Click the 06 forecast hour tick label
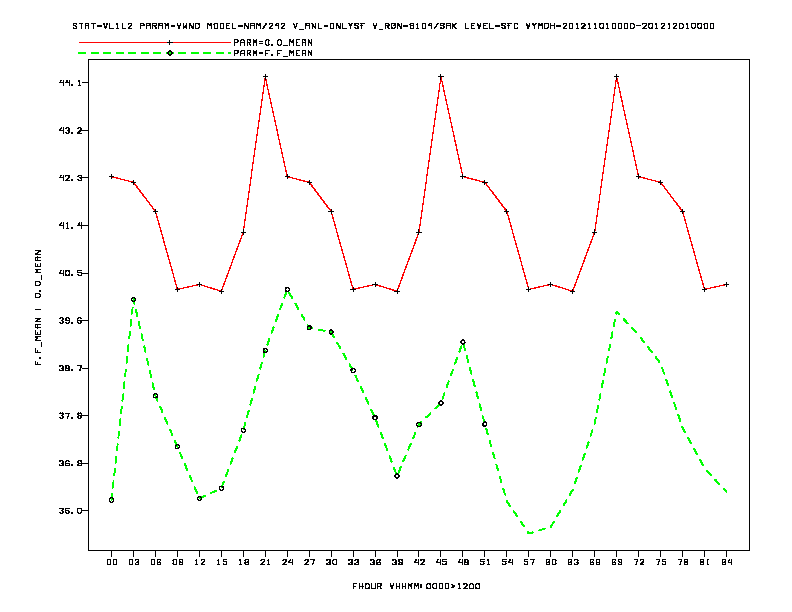 point(156,562)
